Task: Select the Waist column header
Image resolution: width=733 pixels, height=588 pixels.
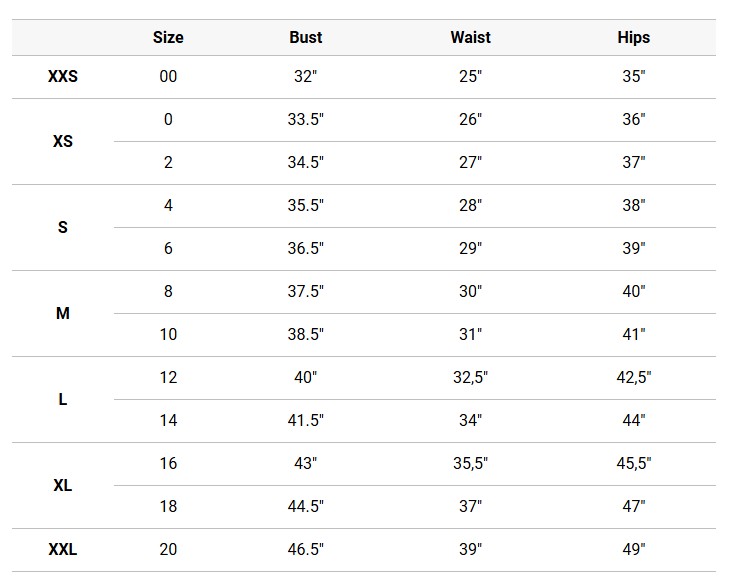Action: tap(470, 37)
